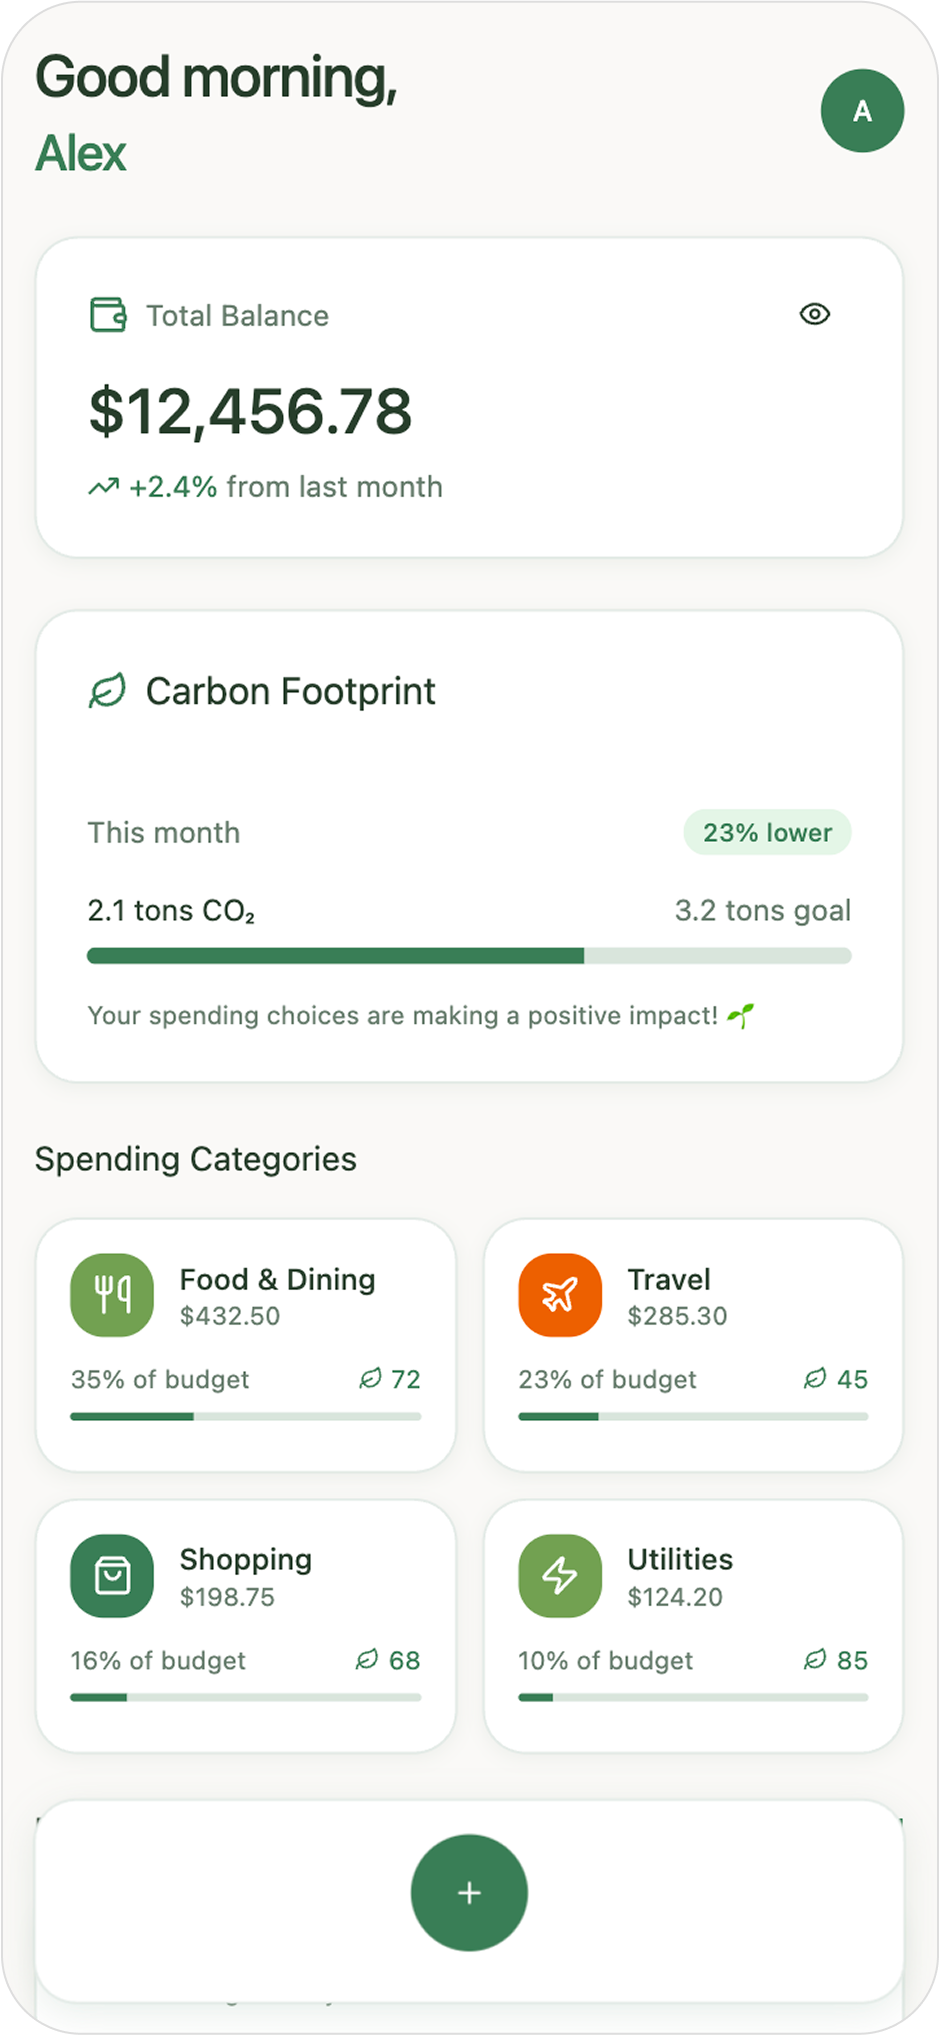Screen dimensions: 939x2035
Task: Tap the Shopping bag icon
Action: [112, 1576]
